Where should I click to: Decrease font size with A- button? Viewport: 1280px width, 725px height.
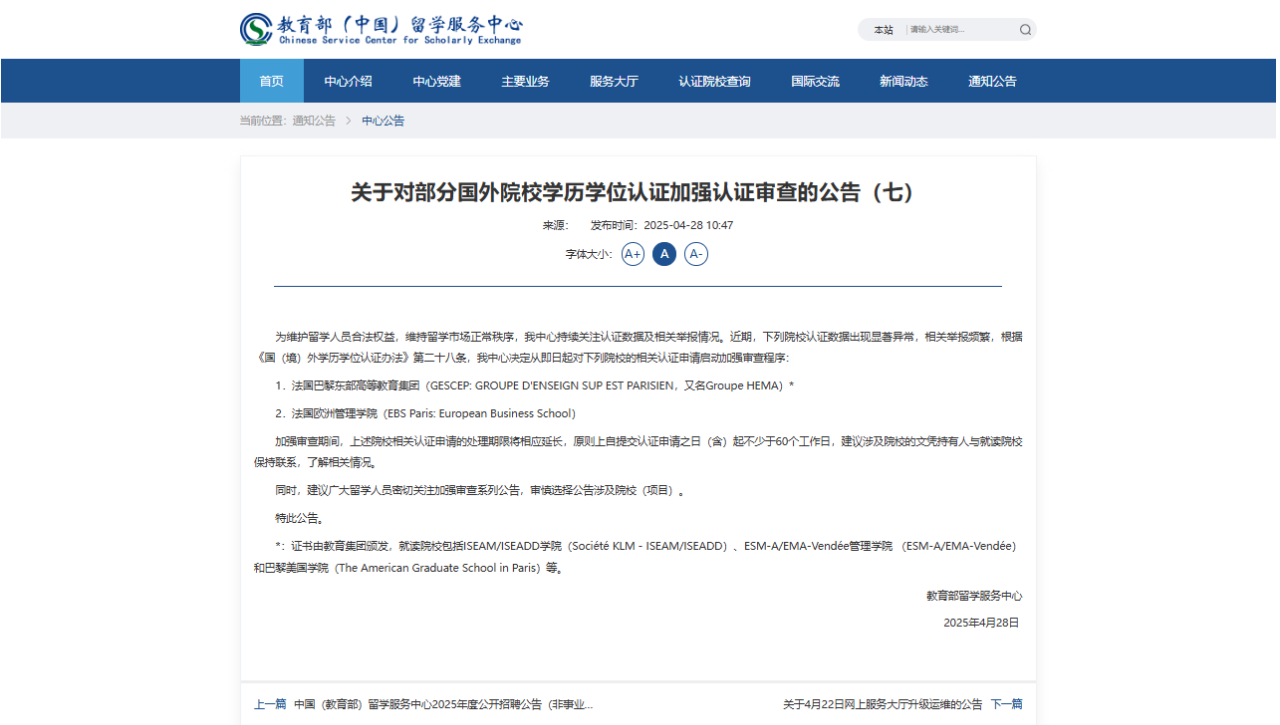point(696,254)
